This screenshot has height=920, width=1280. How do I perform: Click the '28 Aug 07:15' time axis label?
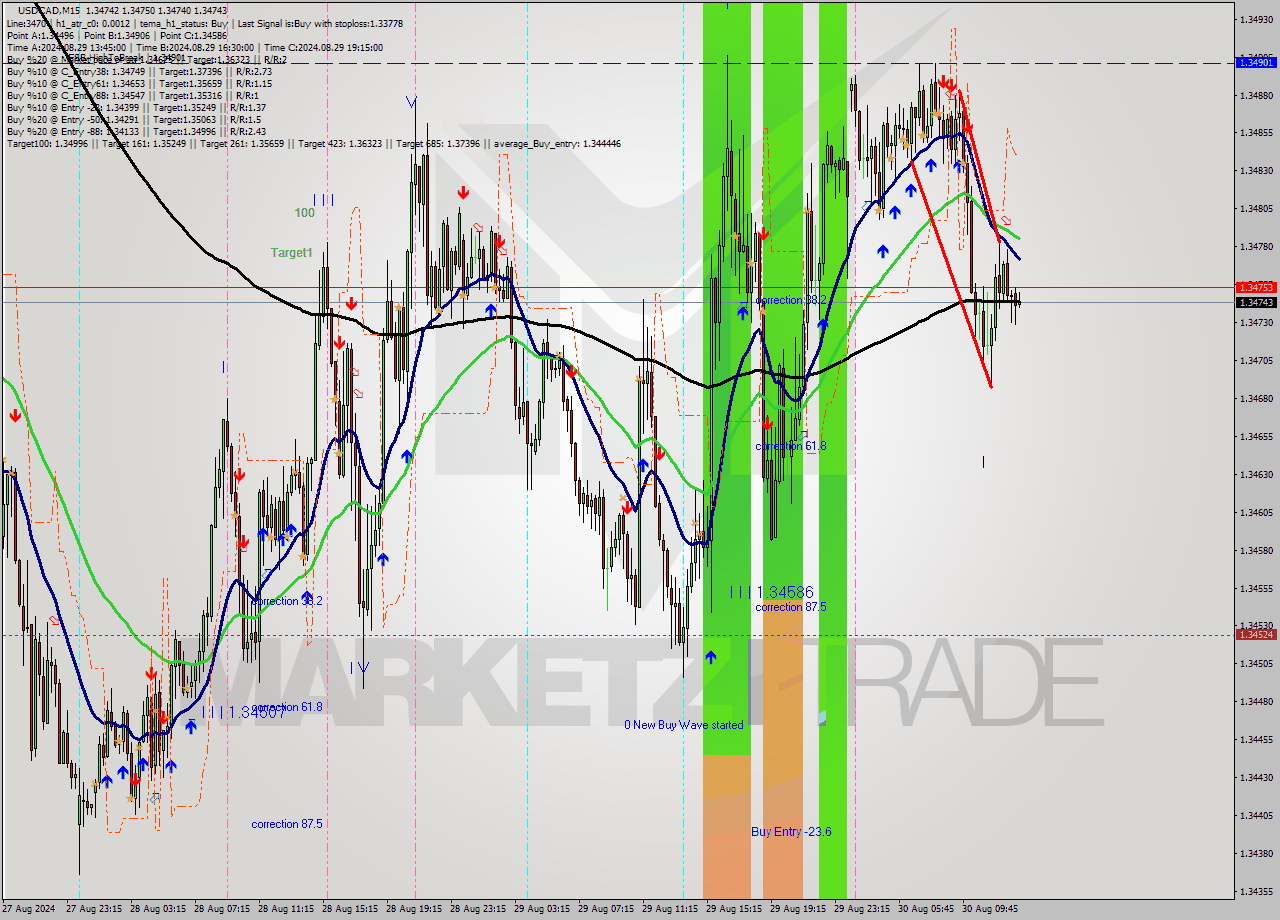pyautogui.click(x=222, y=909)
